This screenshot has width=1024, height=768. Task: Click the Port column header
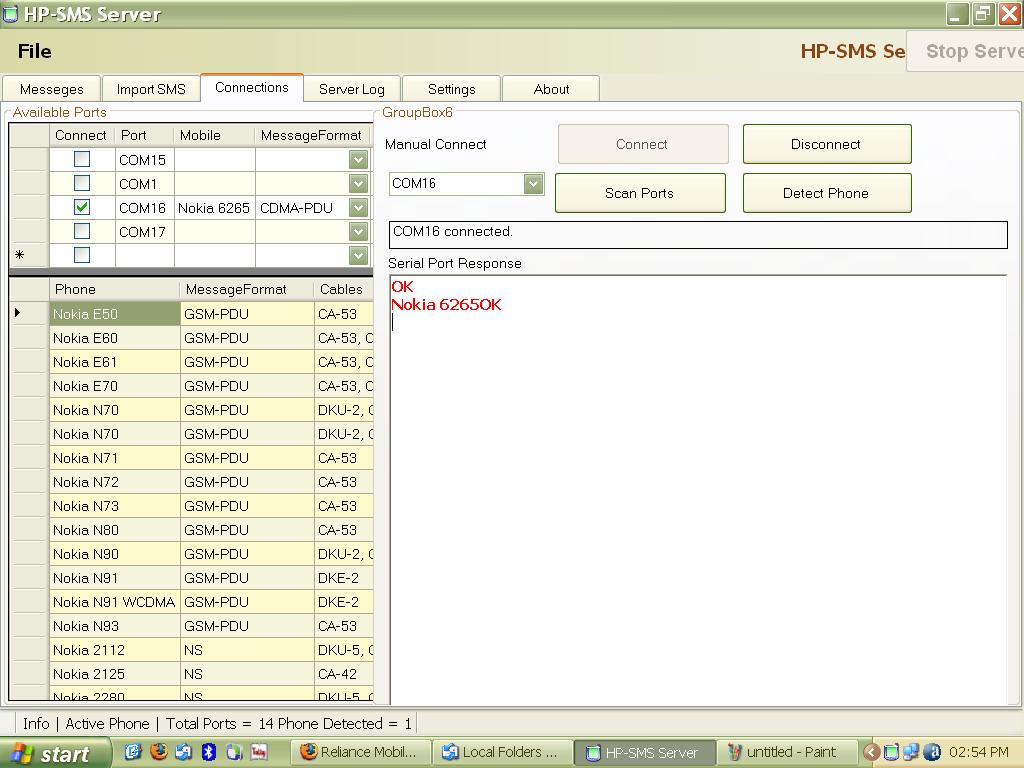point(144,135)
